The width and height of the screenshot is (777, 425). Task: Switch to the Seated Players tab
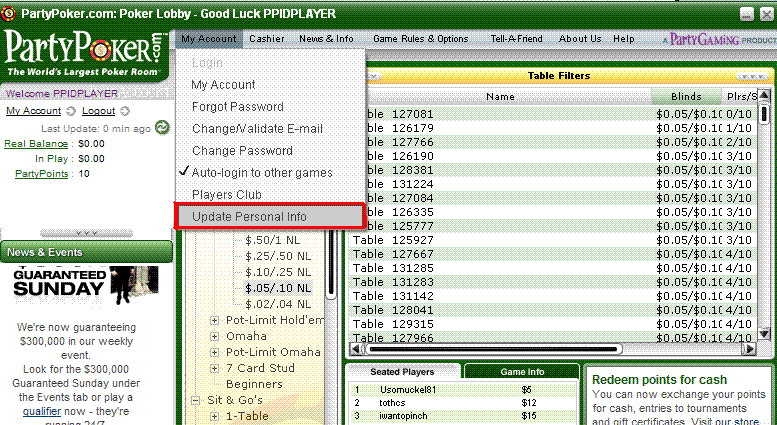[402, 372]
